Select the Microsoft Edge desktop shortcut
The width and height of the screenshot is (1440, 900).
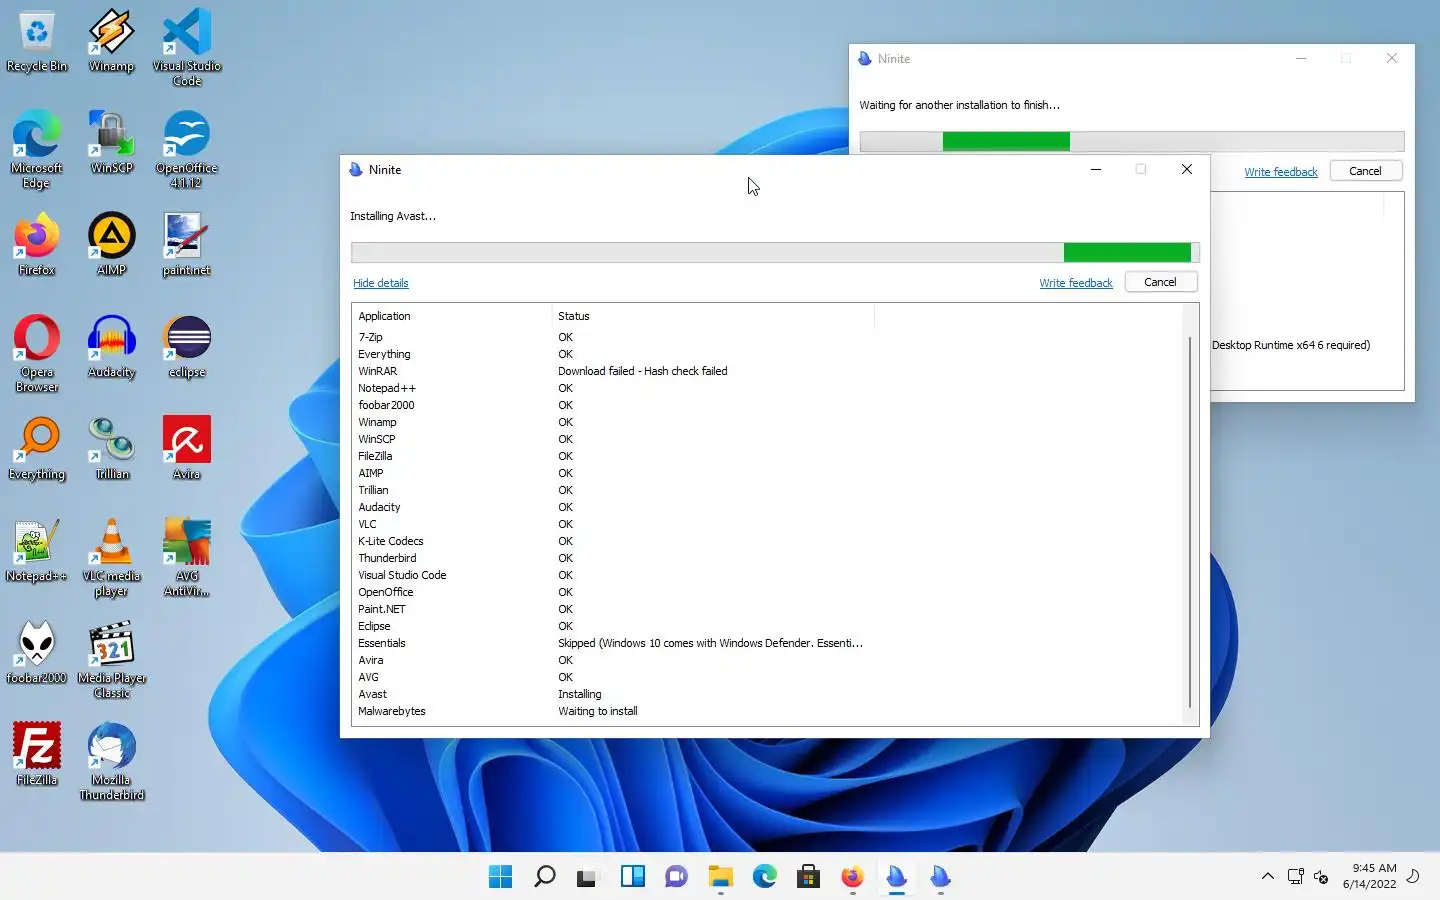[x=37, y=150]
